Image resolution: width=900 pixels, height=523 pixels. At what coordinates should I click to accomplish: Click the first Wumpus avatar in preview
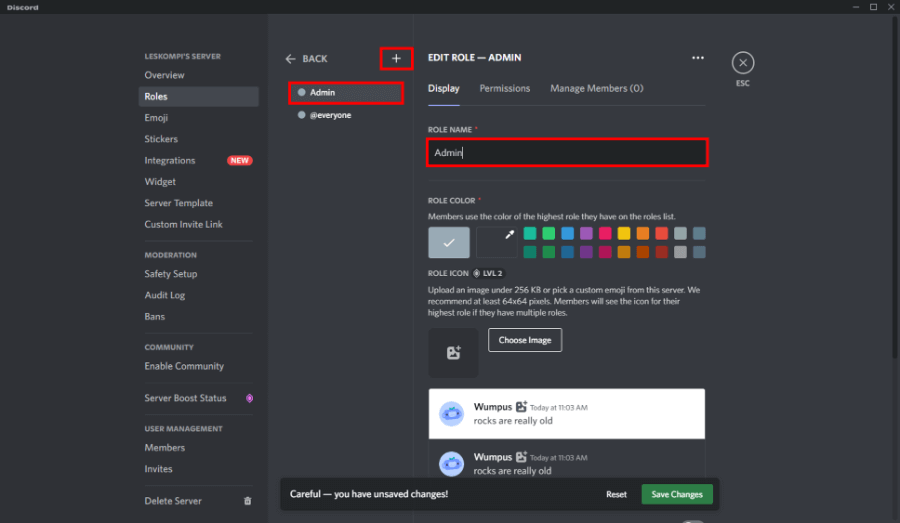[x=451, y=413]
